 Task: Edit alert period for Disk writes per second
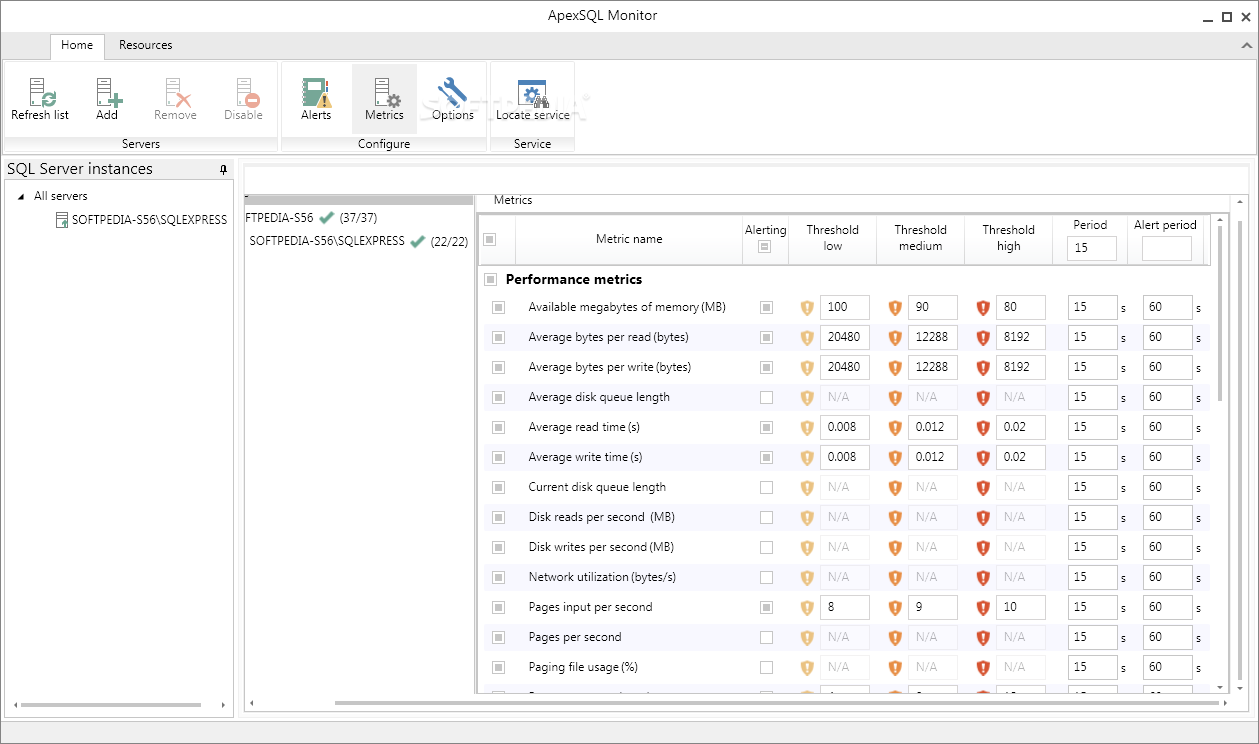(x=1167, y=548)
